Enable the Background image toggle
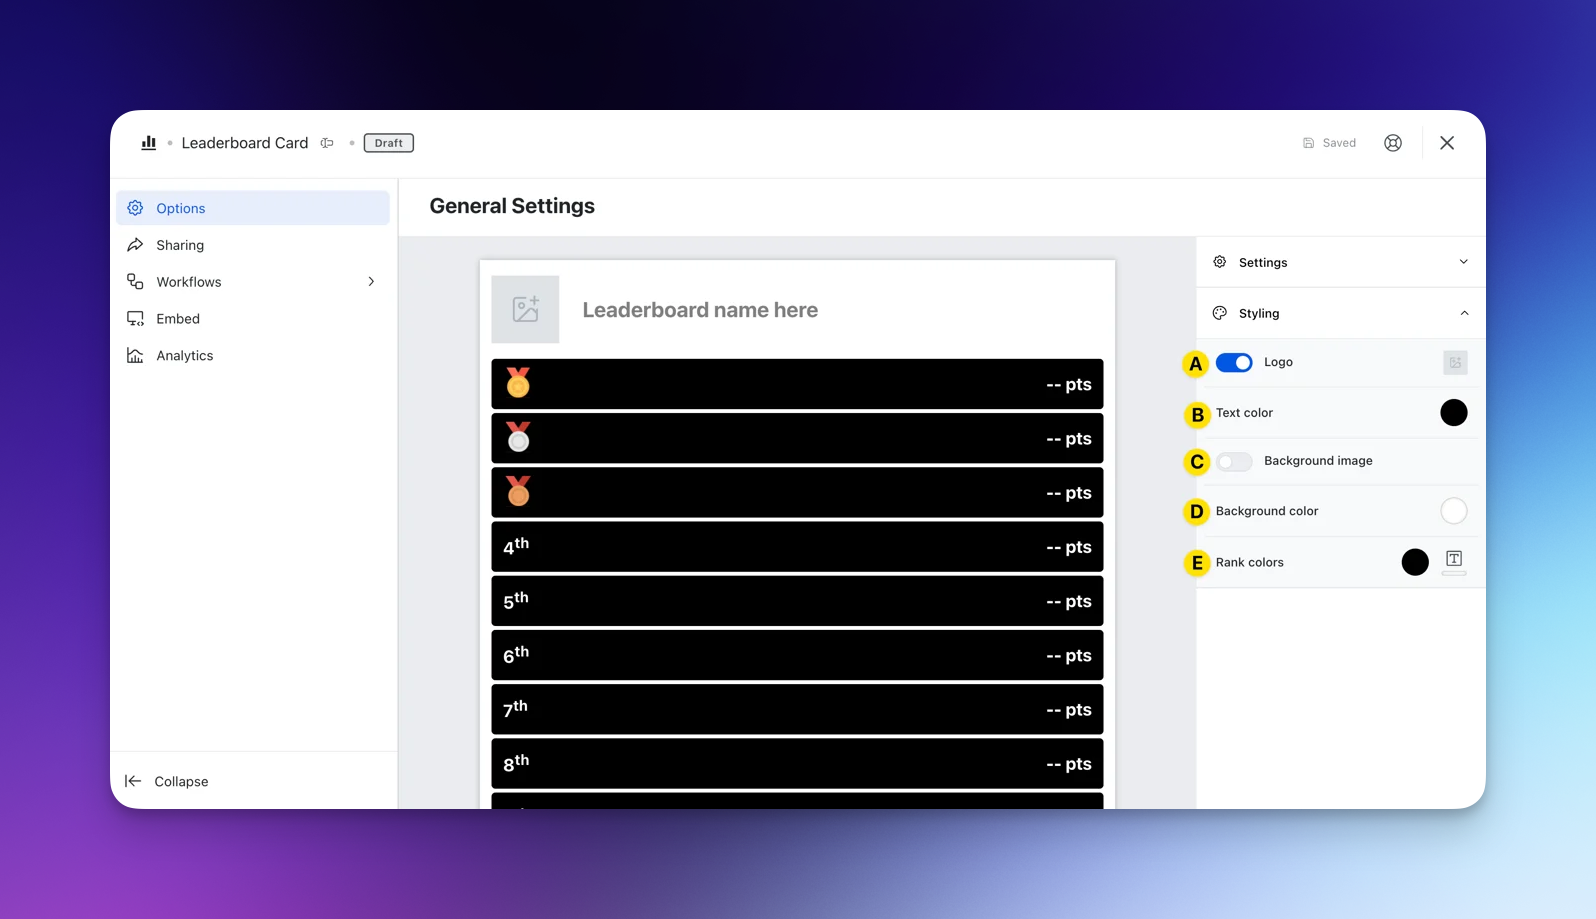This screenshot has height=919, width=1596. pos(1233,461)
